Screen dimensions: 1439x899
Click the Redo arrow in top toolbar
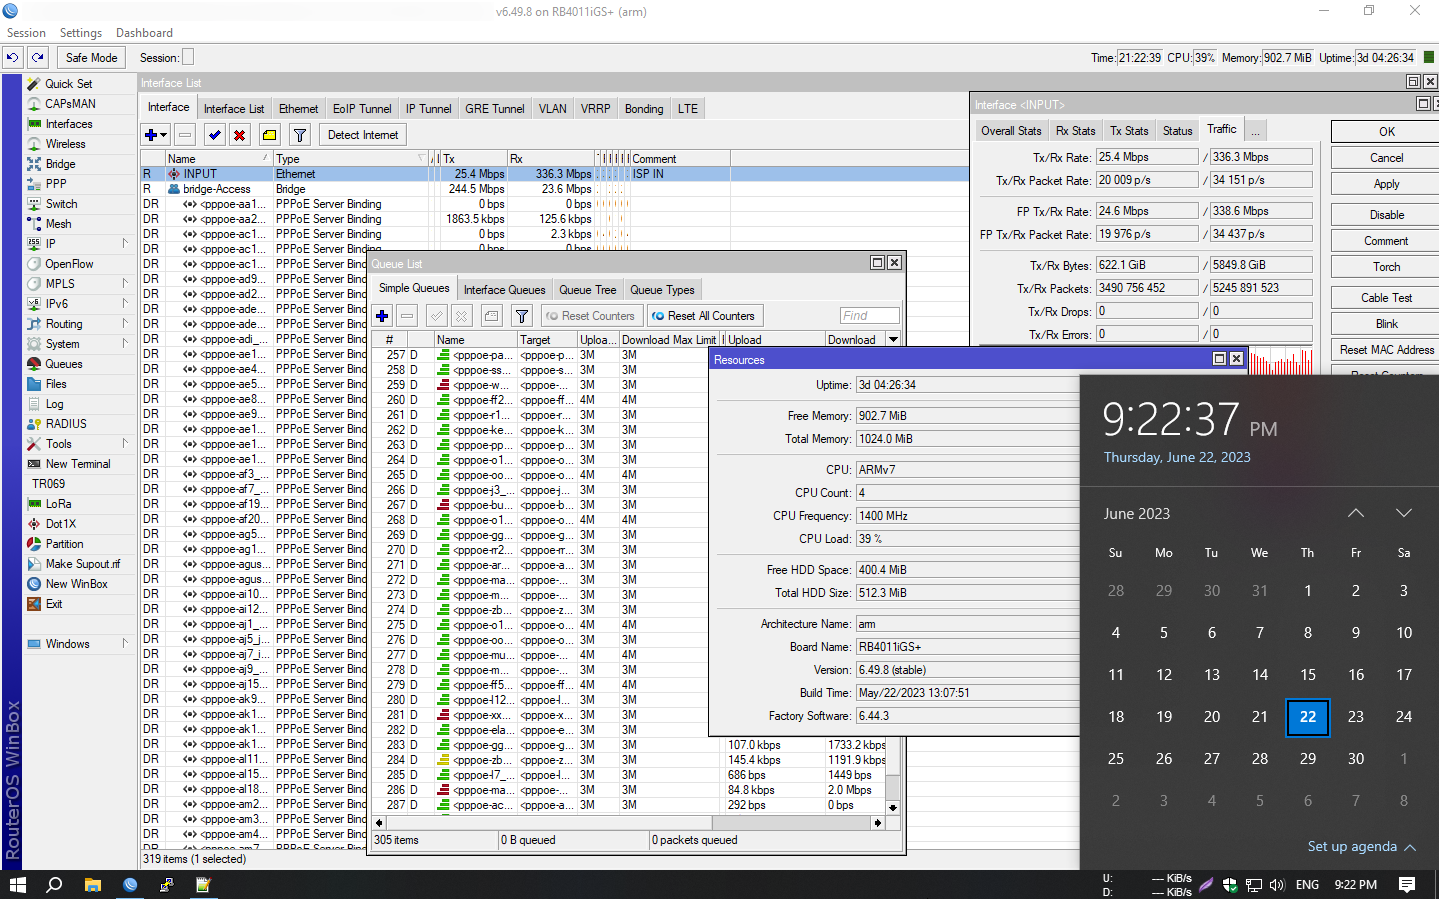(38, 58)
